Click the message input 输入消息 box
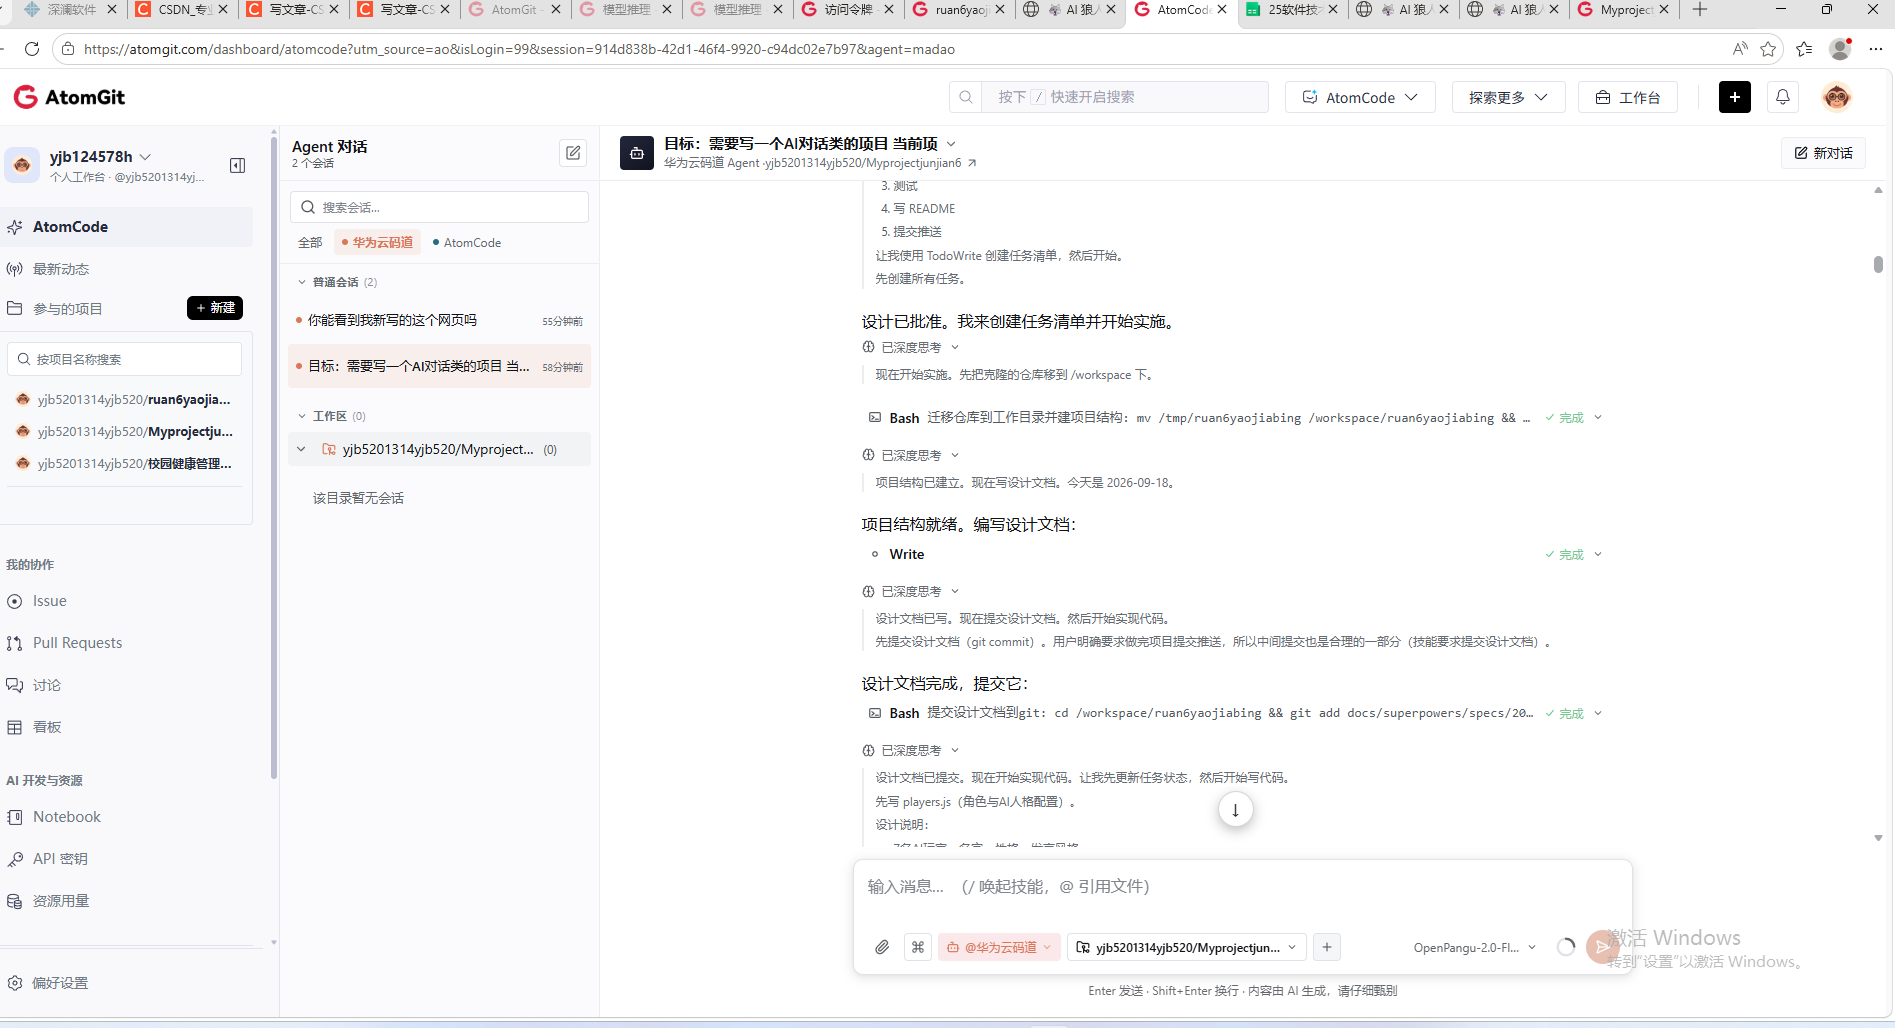 click(1243, 887)
